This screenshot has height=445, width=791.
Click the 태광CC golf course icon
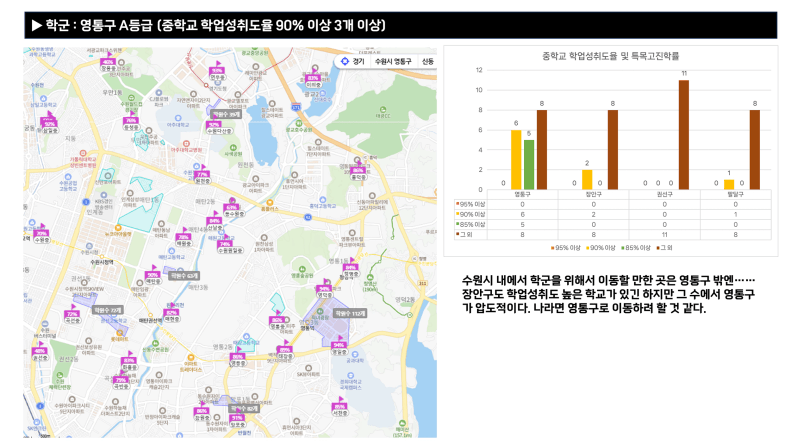383,109
